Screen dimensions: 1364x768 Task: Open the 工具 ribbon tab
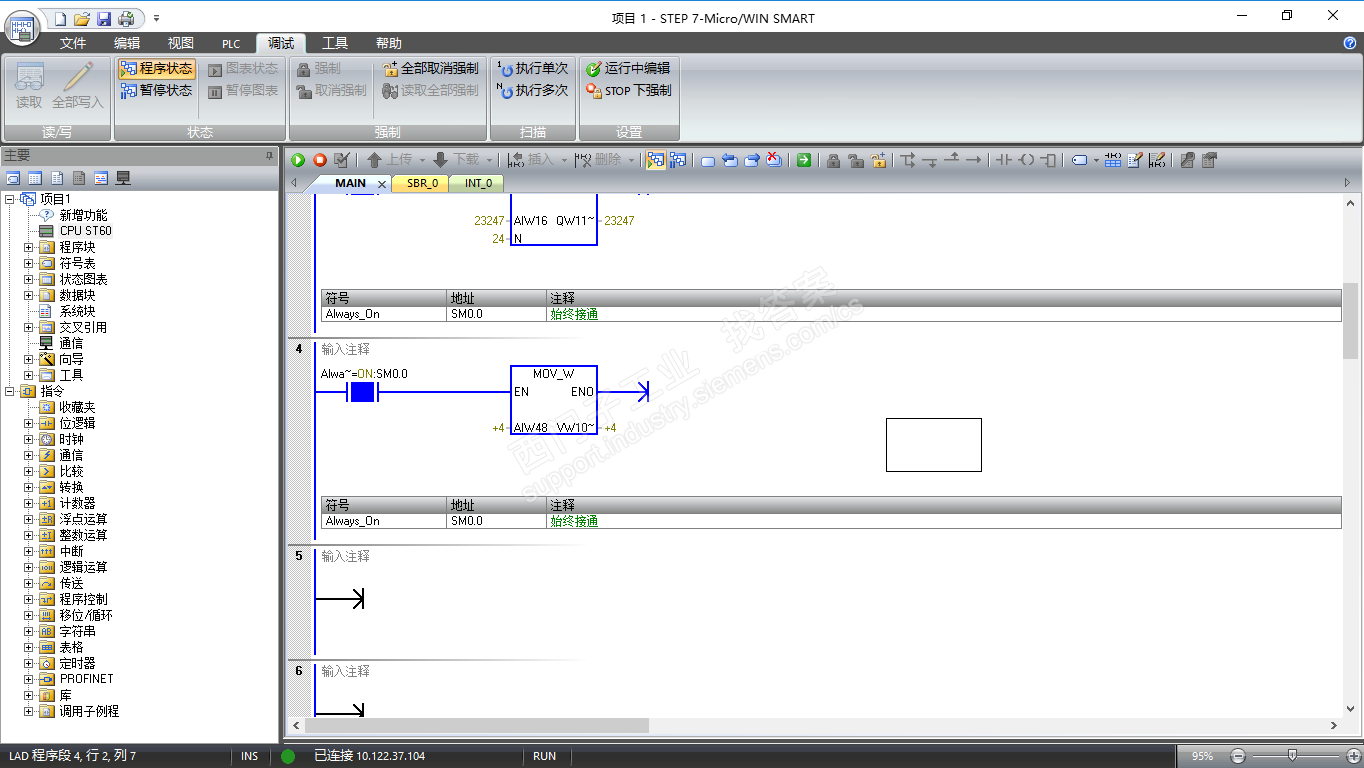[335, 43]
